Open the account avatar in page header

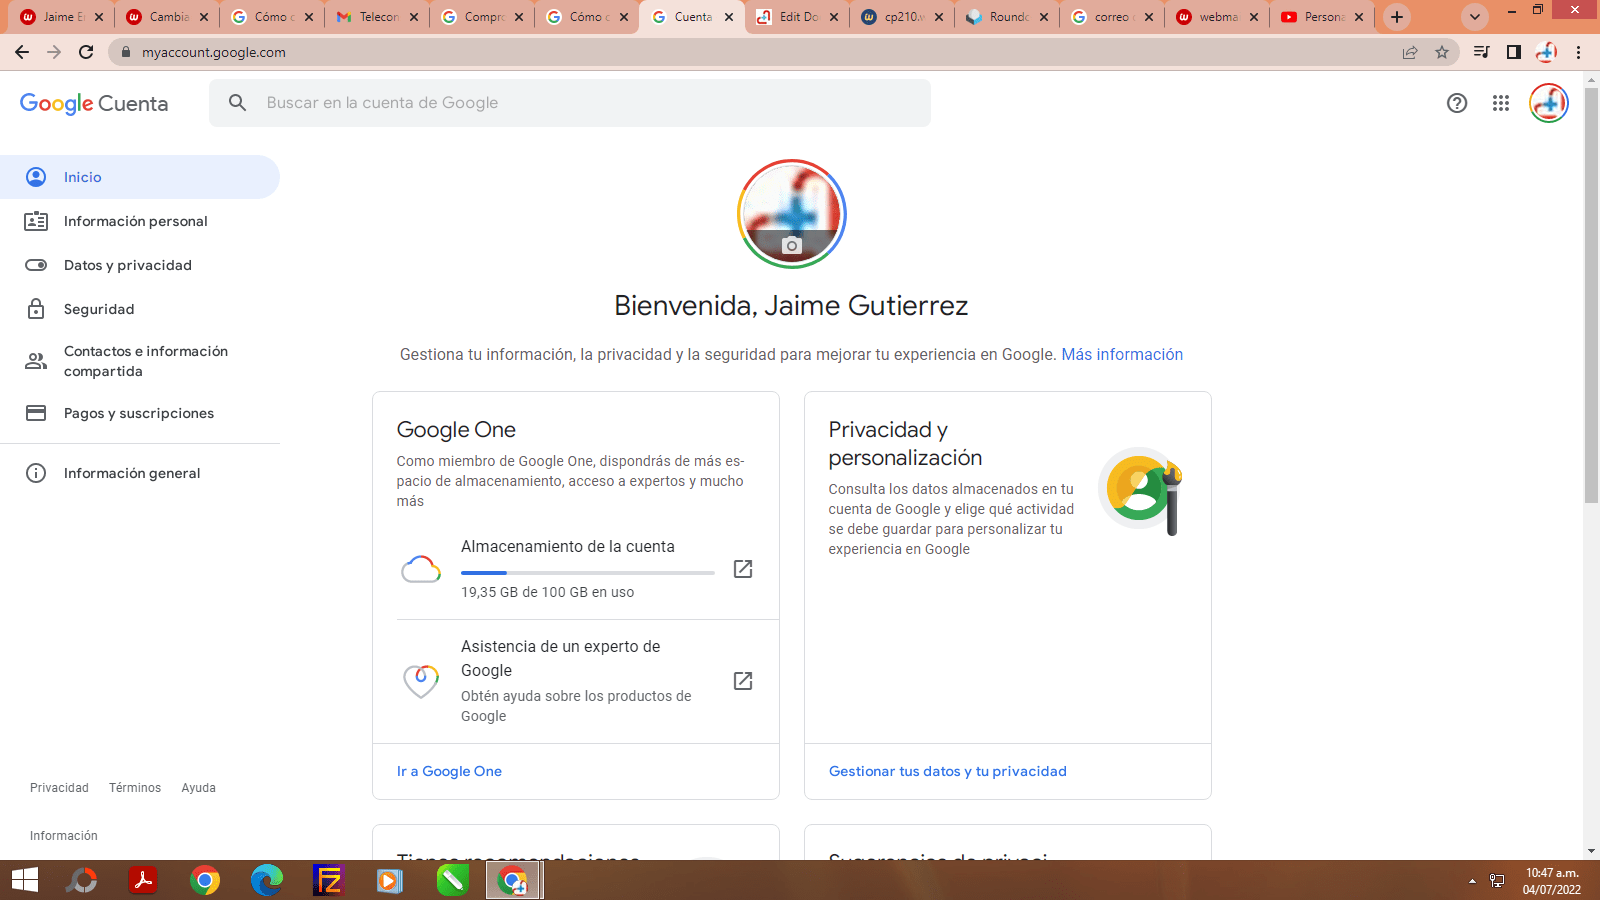(1549, 103)
